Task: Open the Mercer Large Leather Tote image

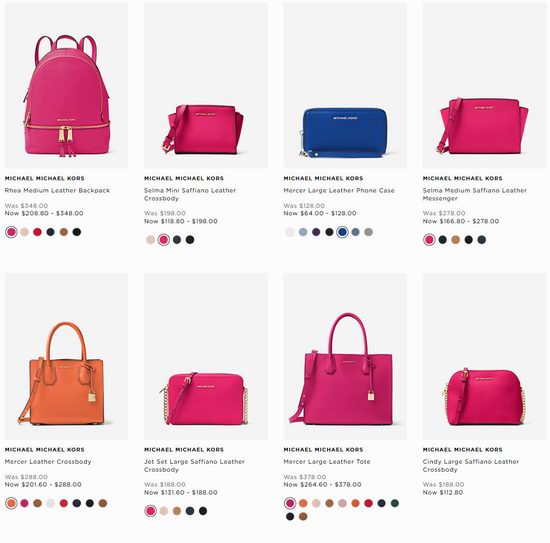Action: point(345,356)
